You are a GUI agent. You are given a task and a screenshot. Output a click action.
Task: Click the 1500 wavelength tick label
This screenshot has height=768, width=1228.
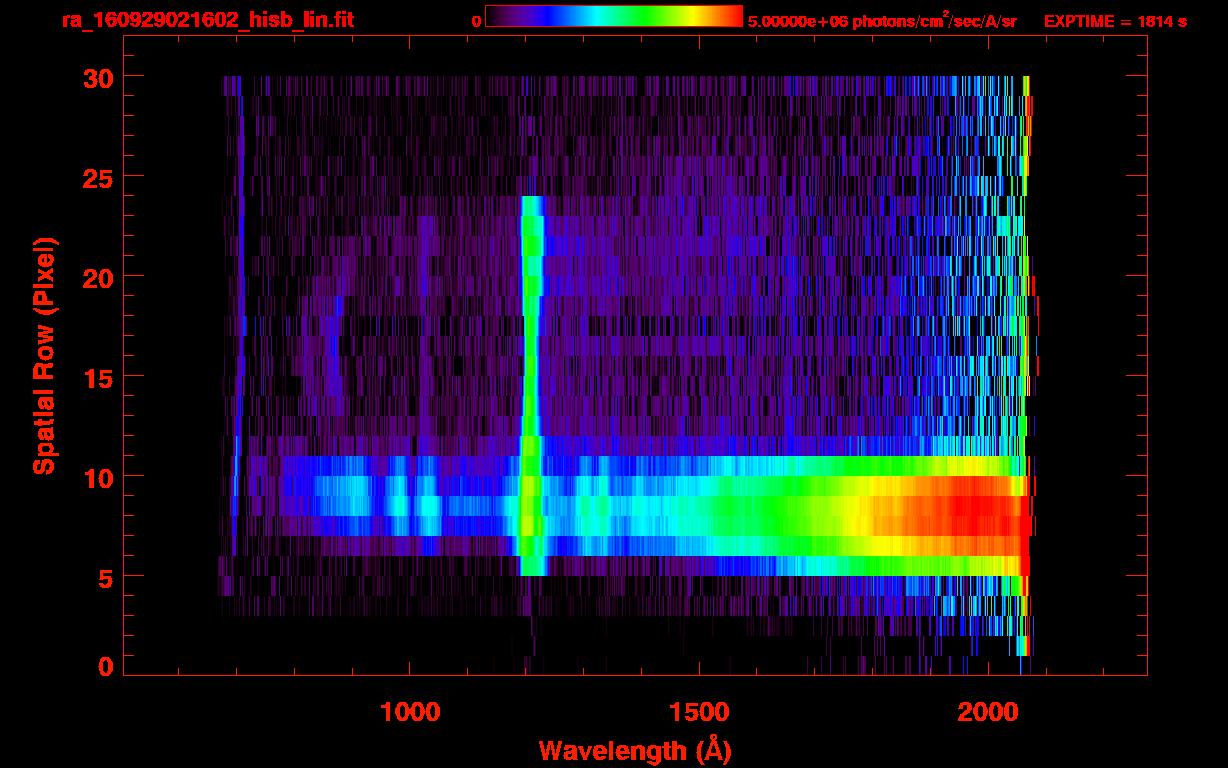698,712
